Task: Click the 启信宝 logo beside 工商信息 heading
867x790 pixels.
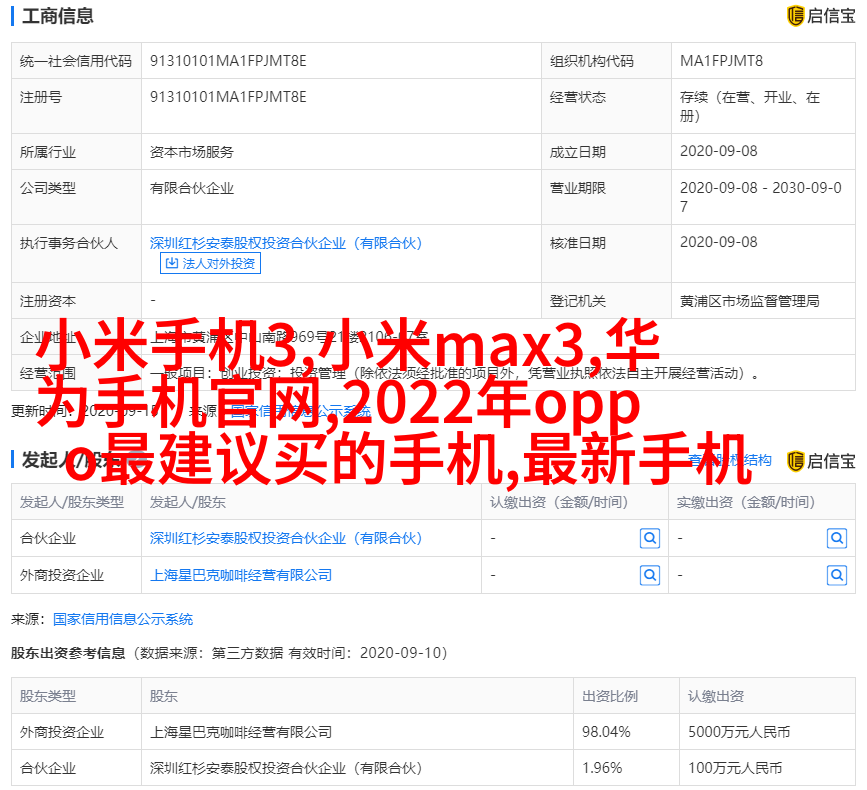Action: [x=821, y=16]
